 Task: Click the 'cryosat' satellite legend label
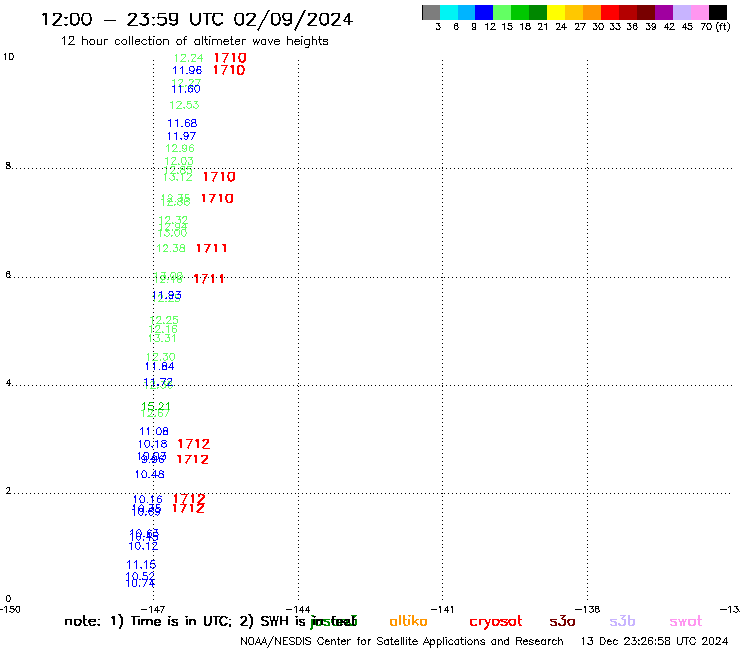tap(496, 622)
